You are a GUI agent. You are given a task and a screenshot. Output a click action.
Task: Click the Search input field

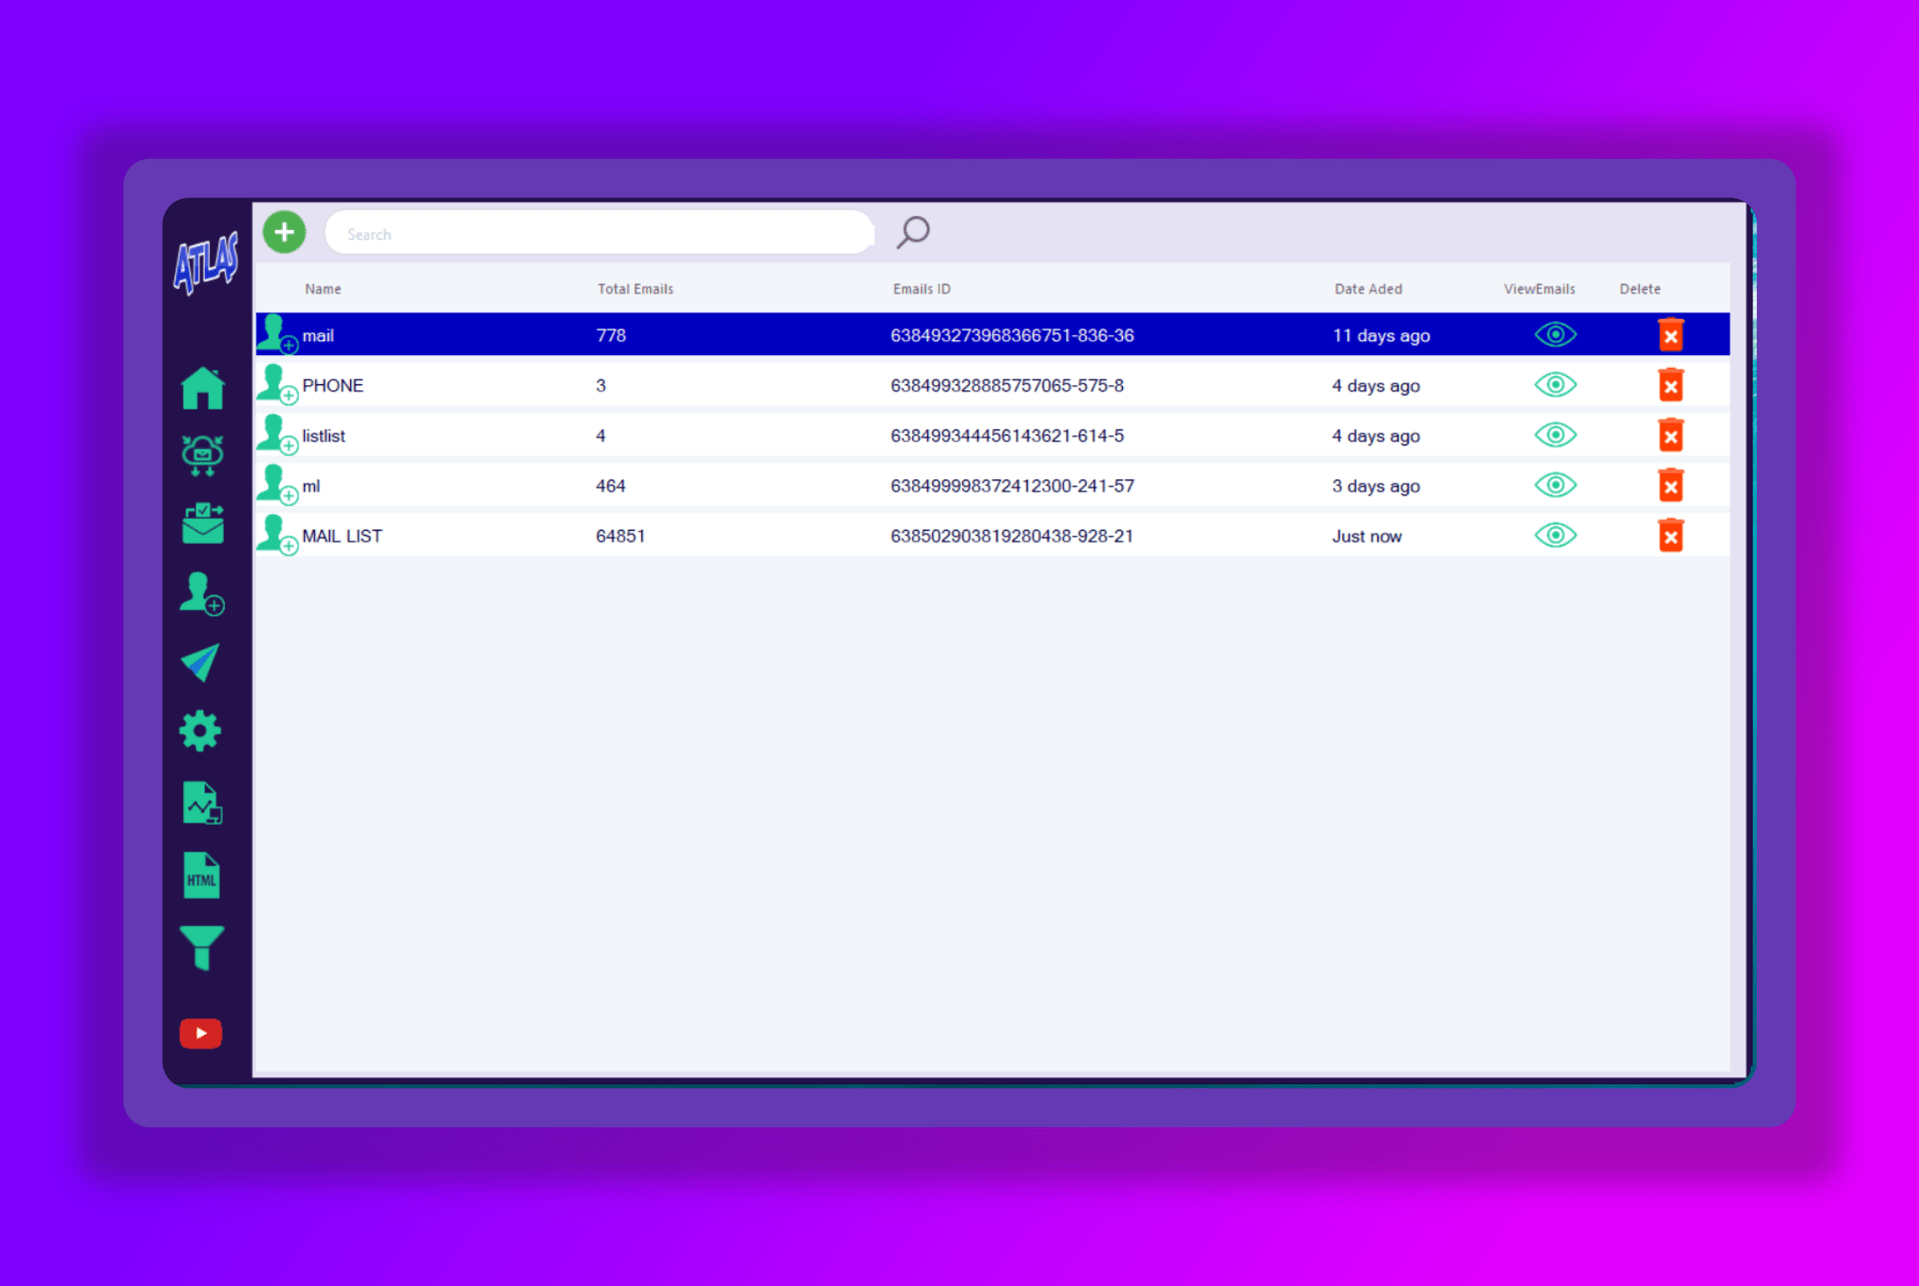pos(600,234)
